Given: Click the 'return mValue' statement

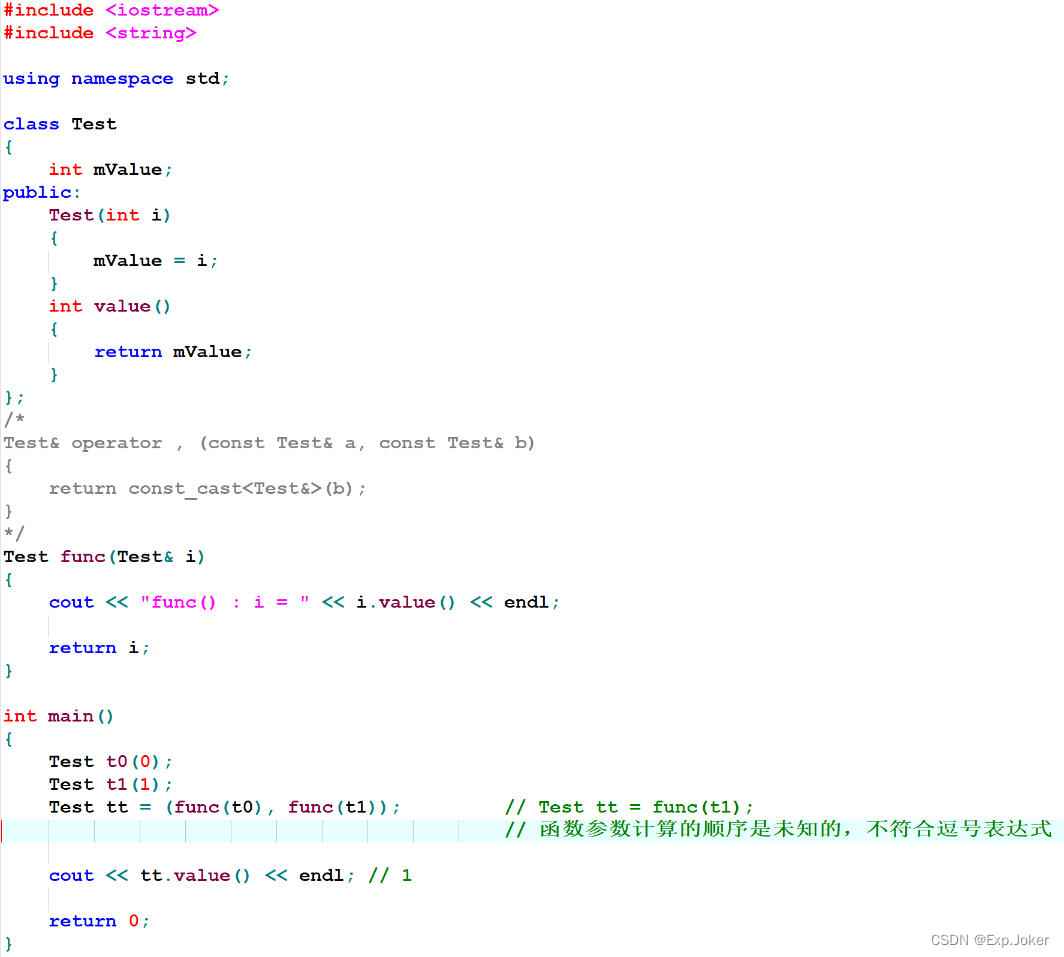Looking at the screenshot, I should [172, 351].
